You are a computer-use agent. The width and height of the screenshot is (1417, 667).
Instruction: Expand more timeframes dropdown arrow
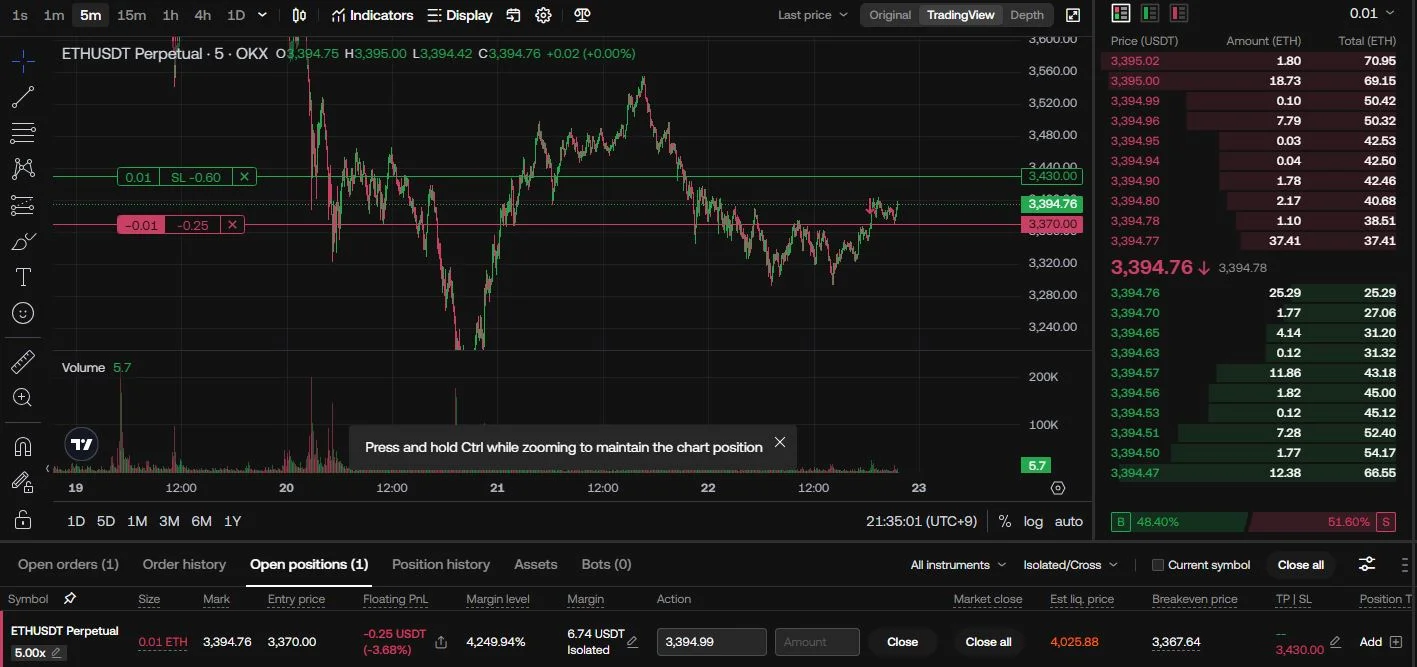tap(263, 15)
